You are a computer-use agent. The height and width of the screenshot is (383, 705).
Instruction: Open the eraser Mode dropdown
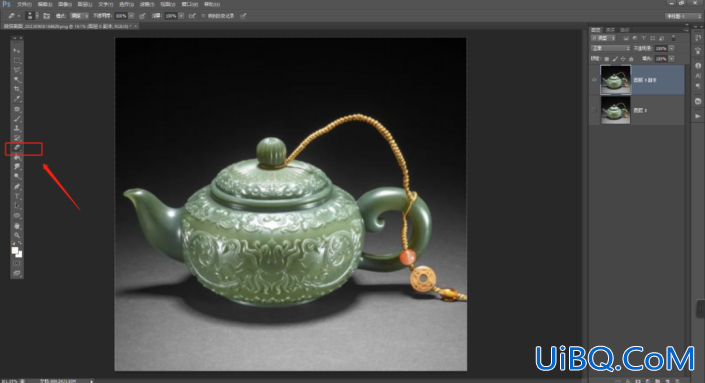pyautogui.click(x=80, y=16)
